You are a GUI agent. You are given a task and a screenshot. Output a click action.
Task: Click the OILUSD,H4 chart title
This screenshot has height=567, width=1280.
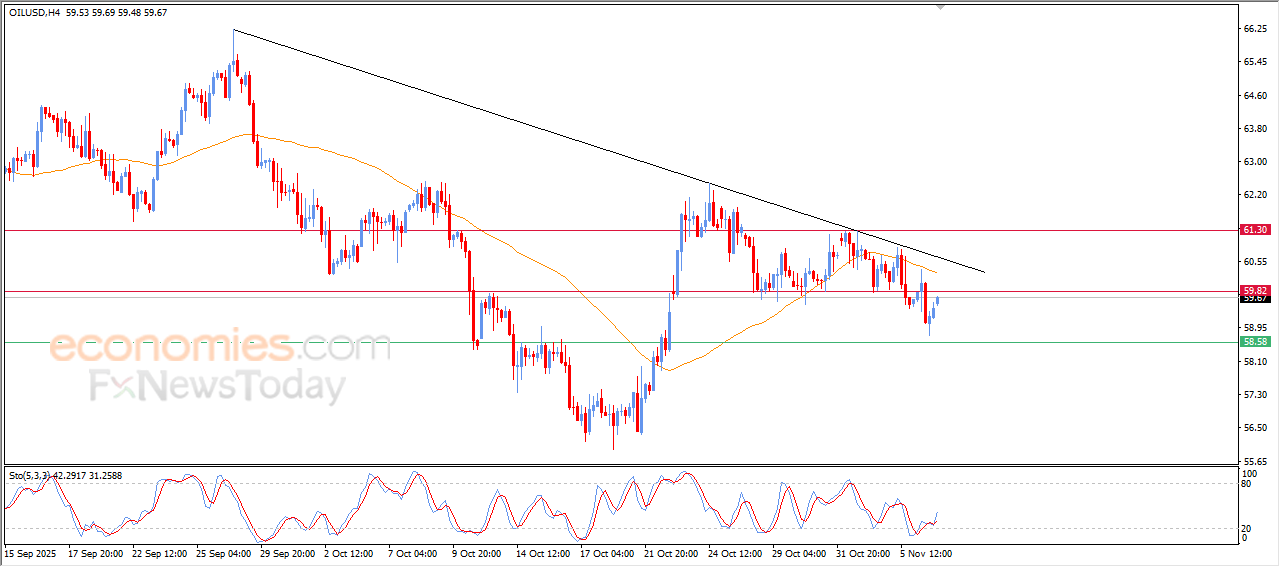[31, 12]
